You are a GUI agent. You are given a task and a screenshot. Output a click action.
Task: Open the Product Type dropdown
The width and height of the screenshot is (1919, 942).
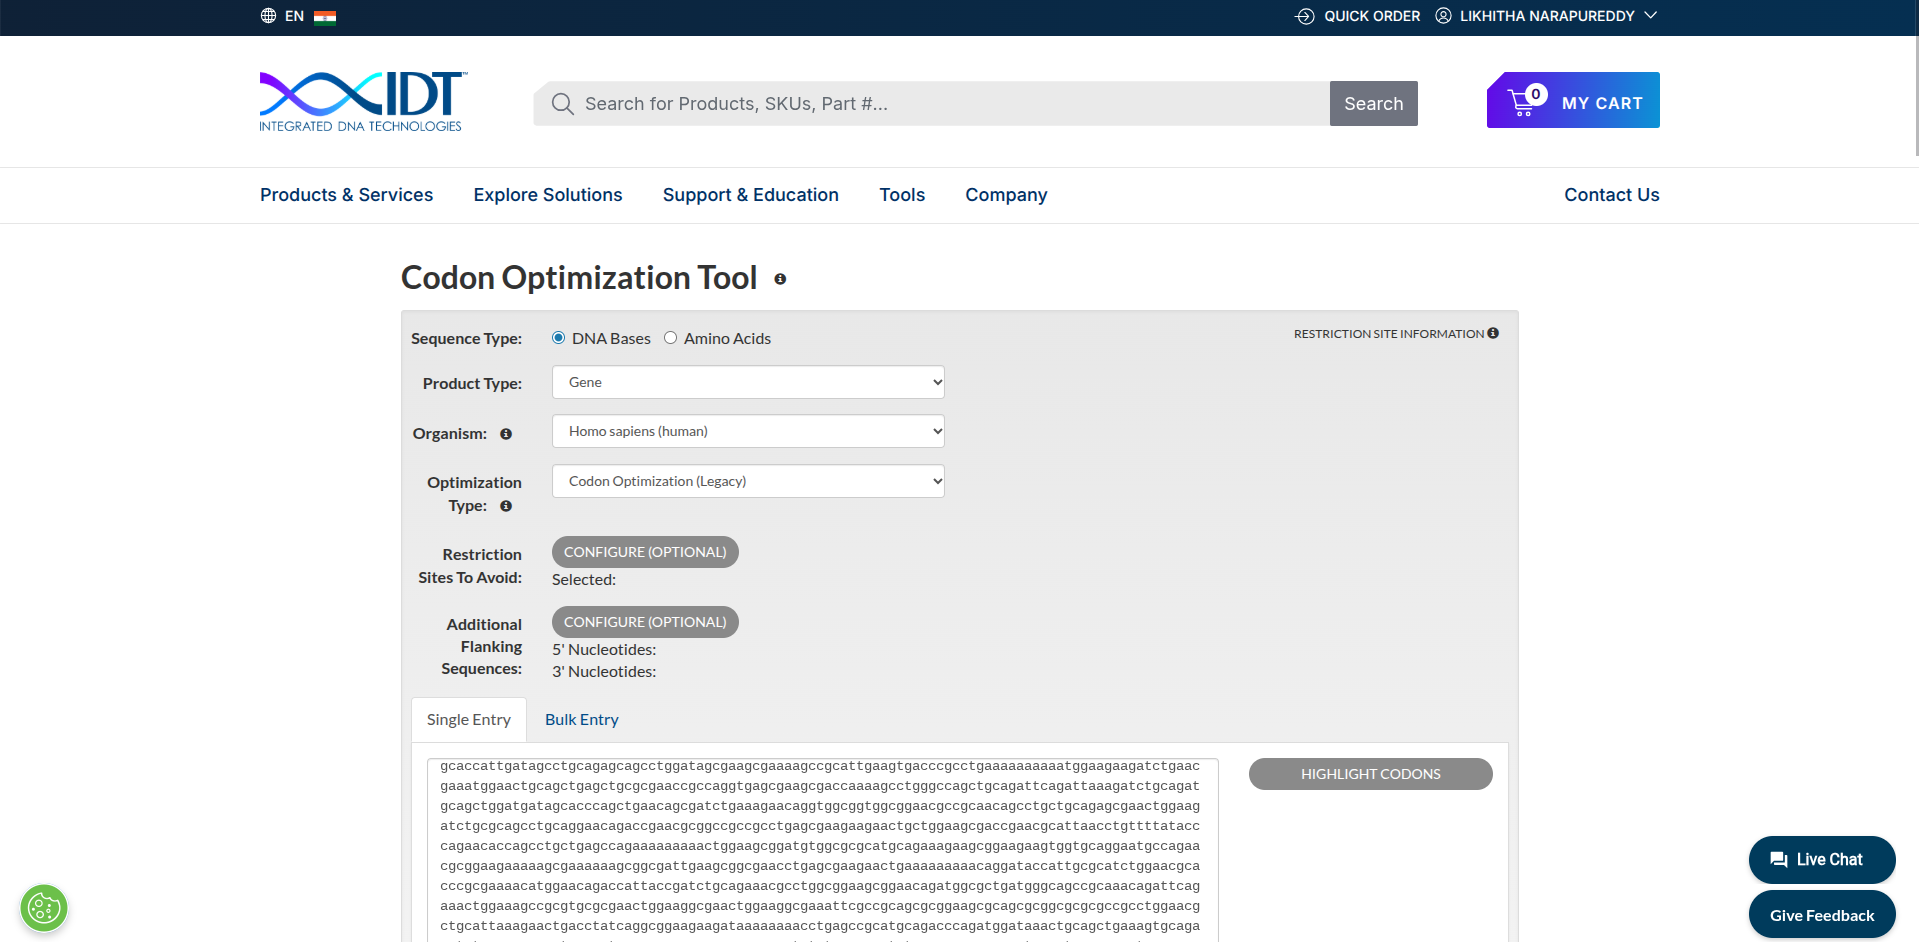[747, 382]
